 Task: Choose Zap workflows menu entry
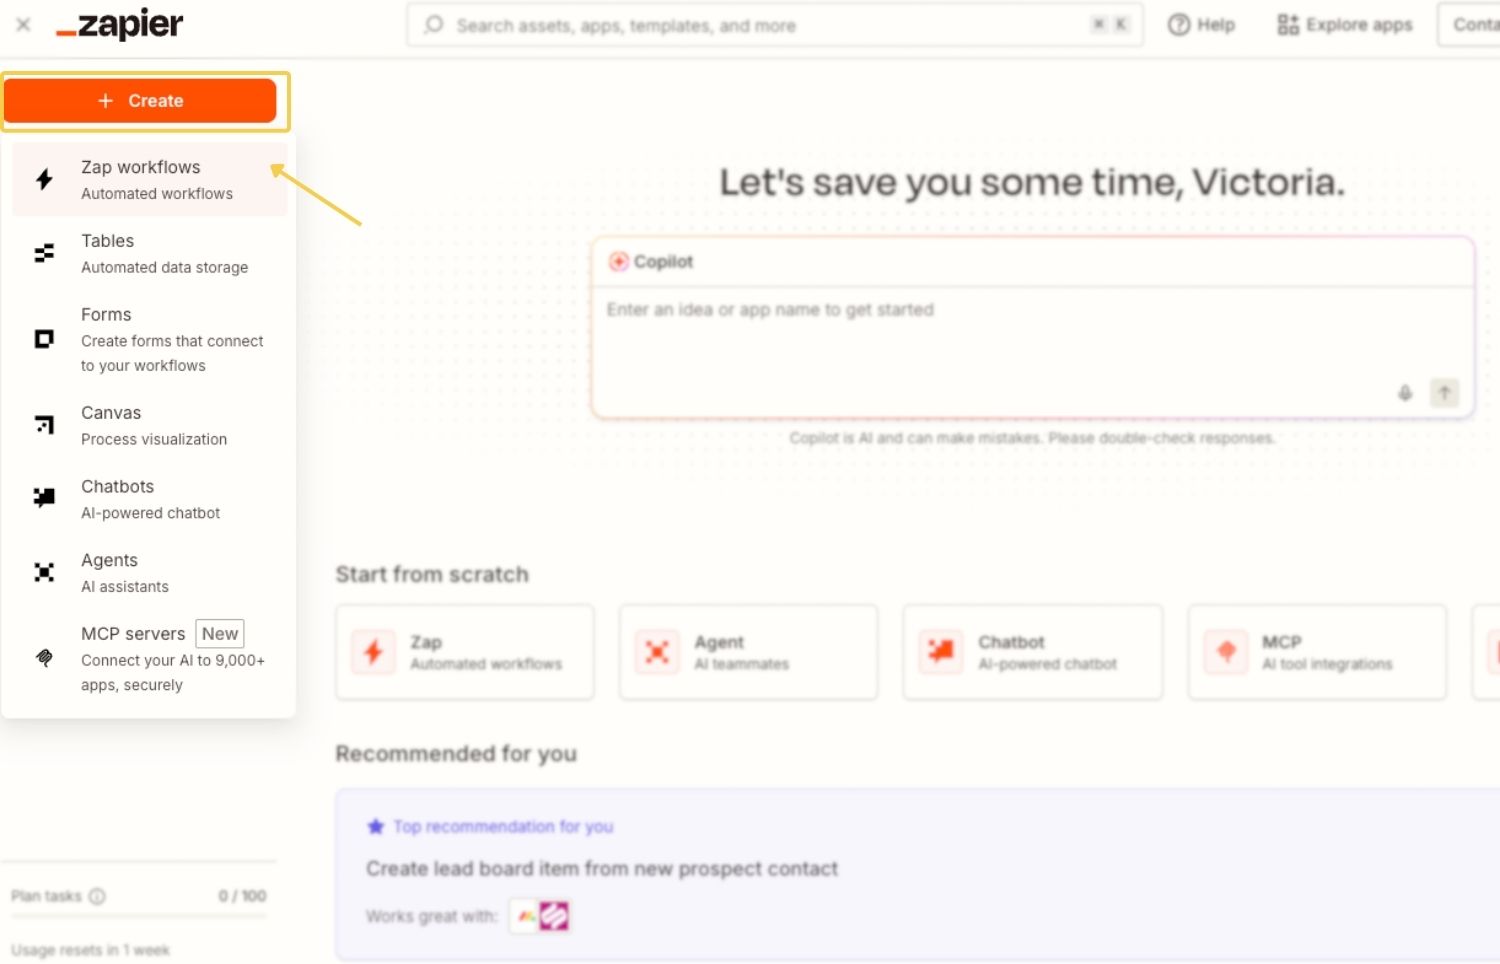coord(150,180)
